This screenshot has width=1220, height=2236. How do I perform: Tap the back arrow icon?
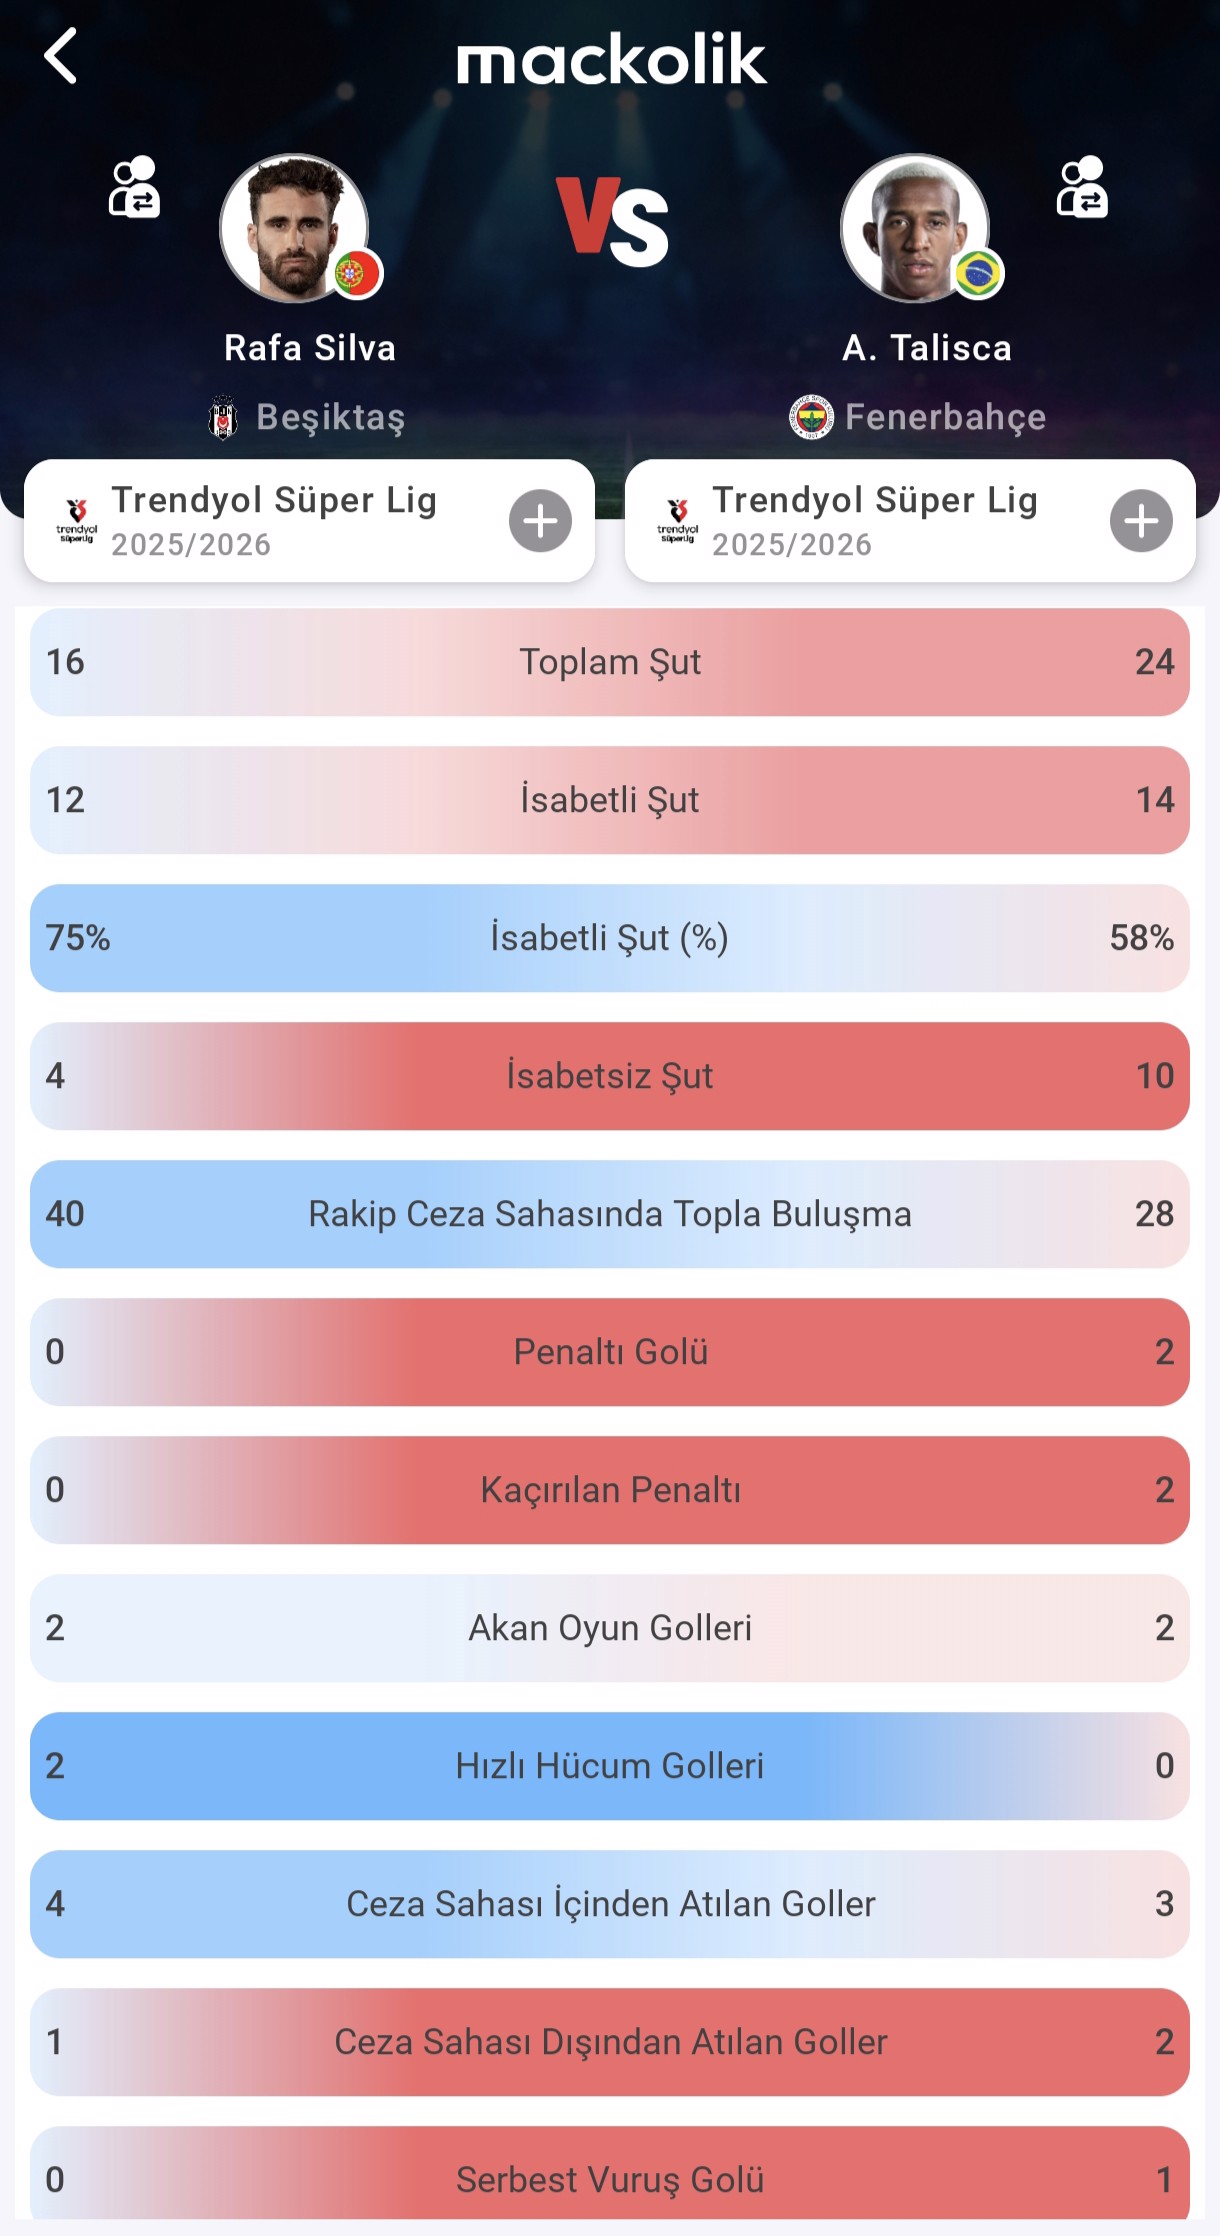coord(61,56)
